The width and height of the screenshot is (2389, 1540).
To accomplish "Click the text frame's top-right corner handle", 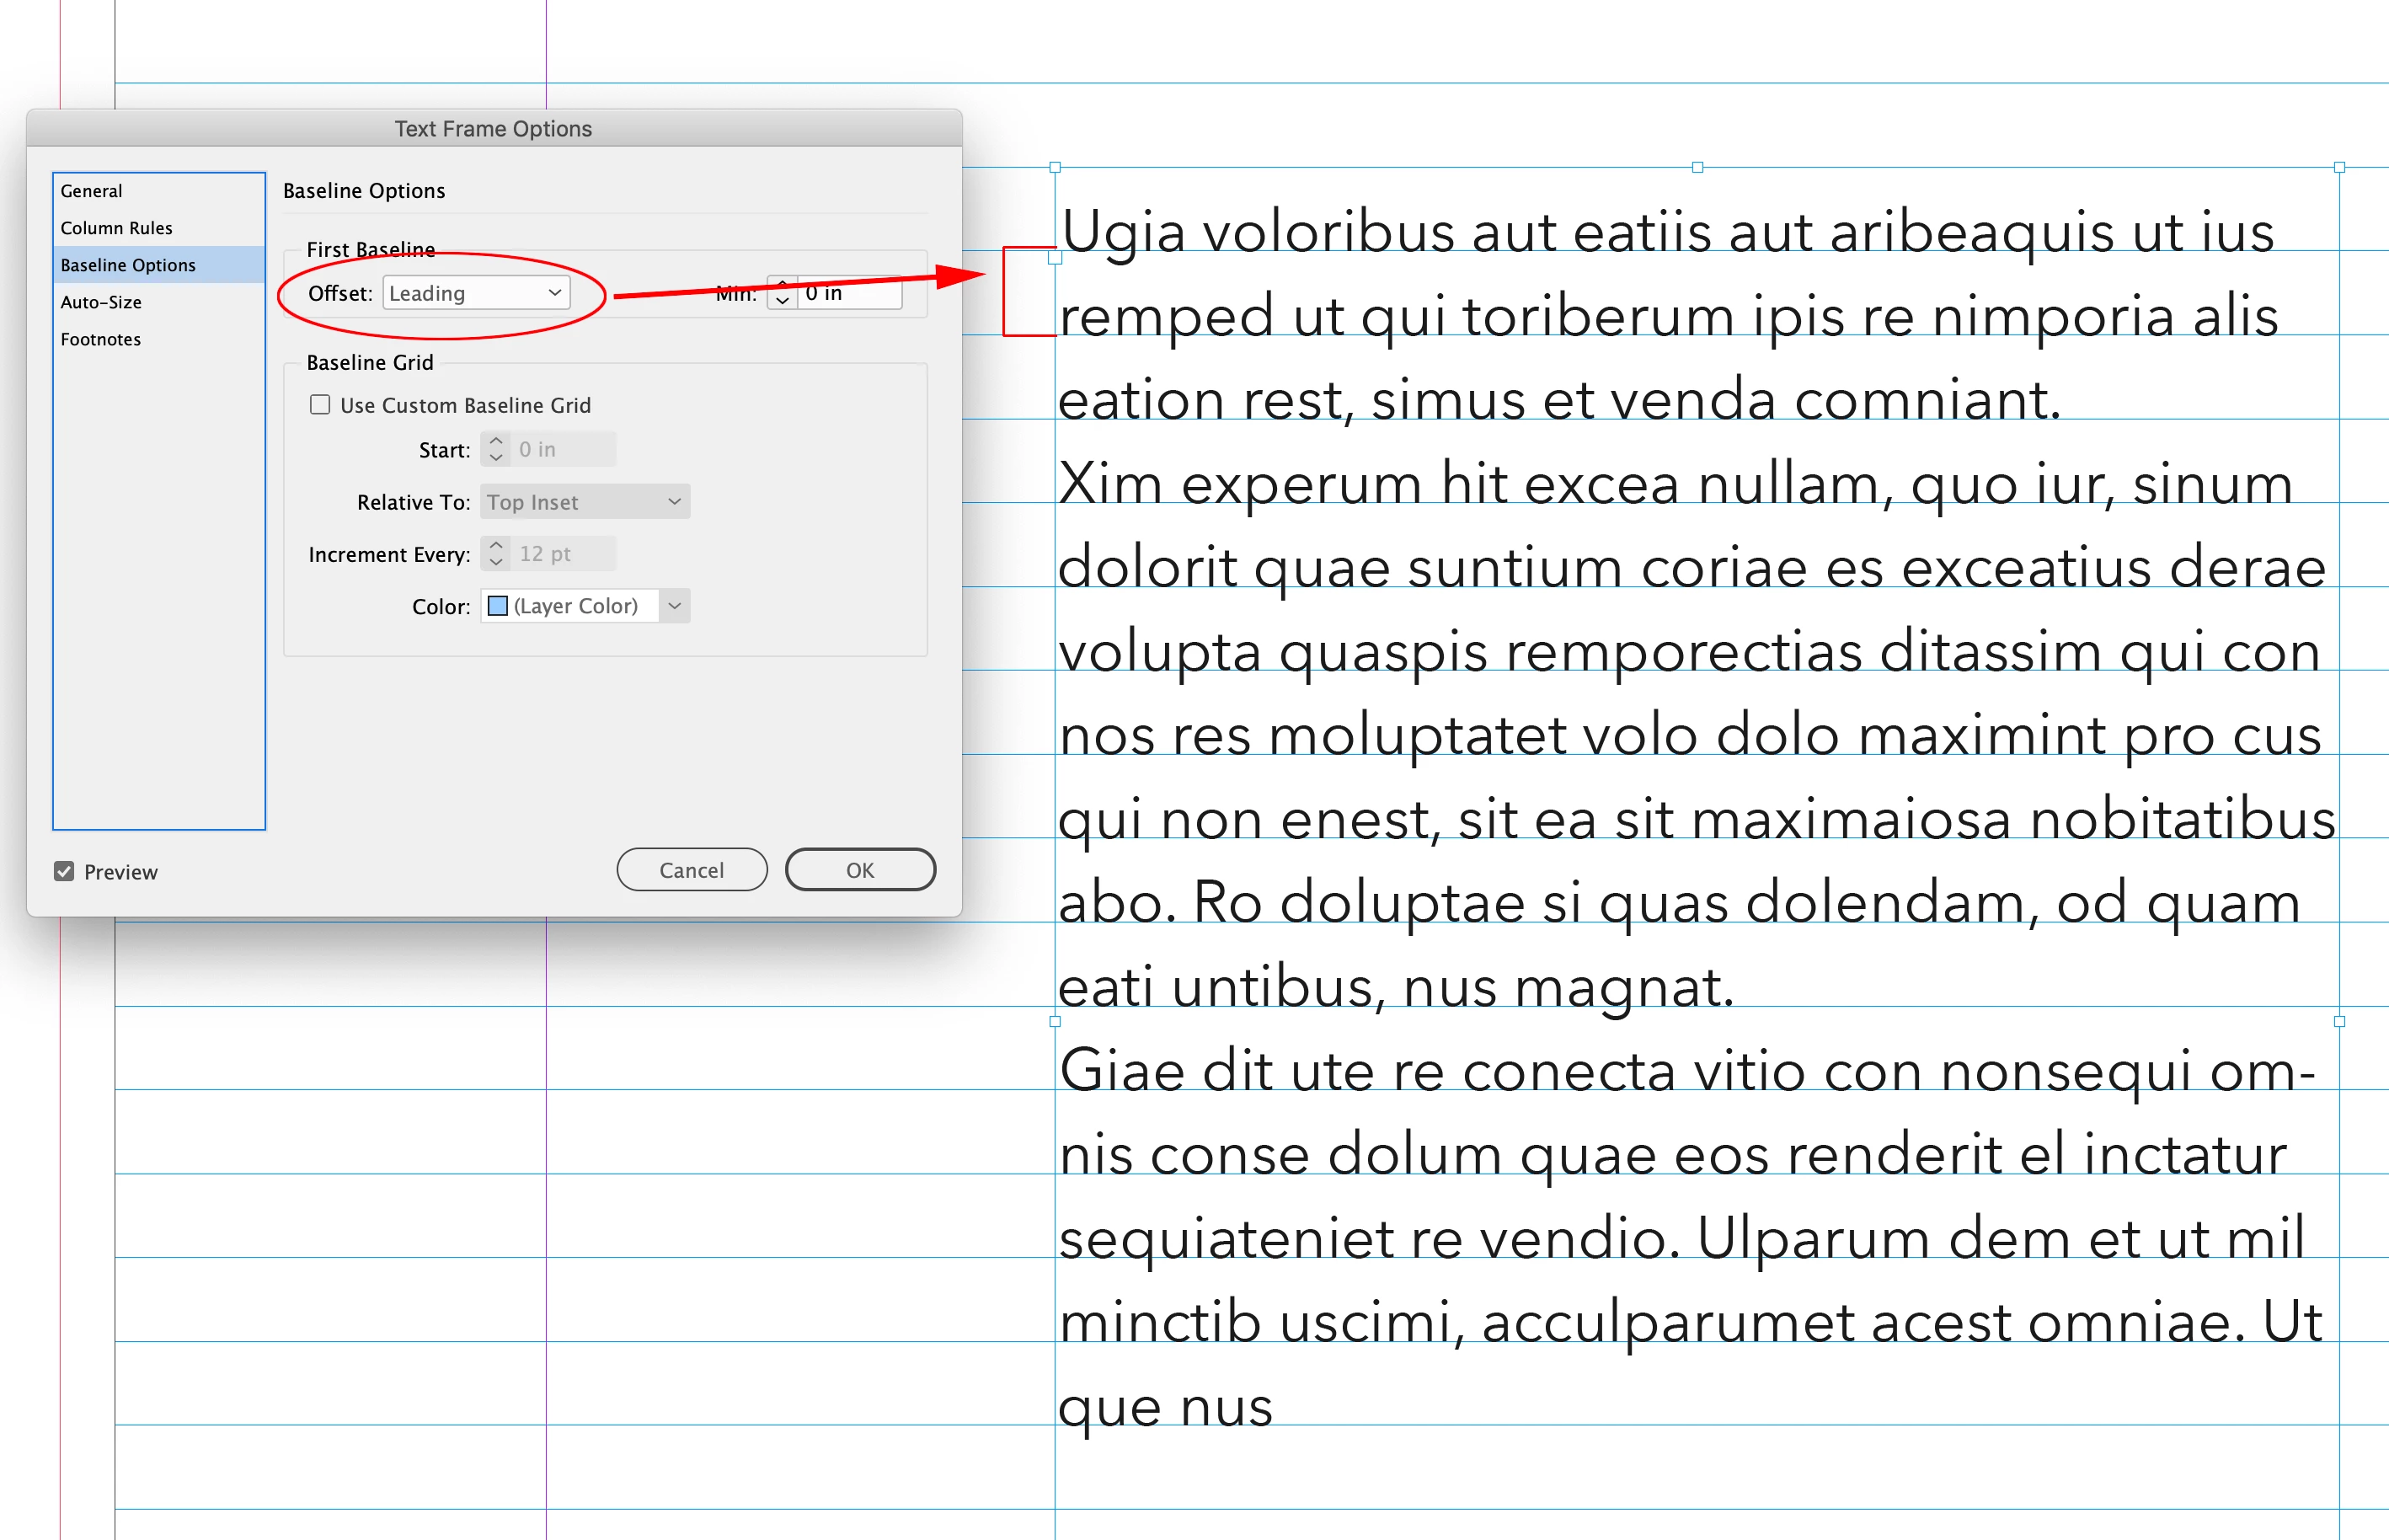I will 2339,167.
